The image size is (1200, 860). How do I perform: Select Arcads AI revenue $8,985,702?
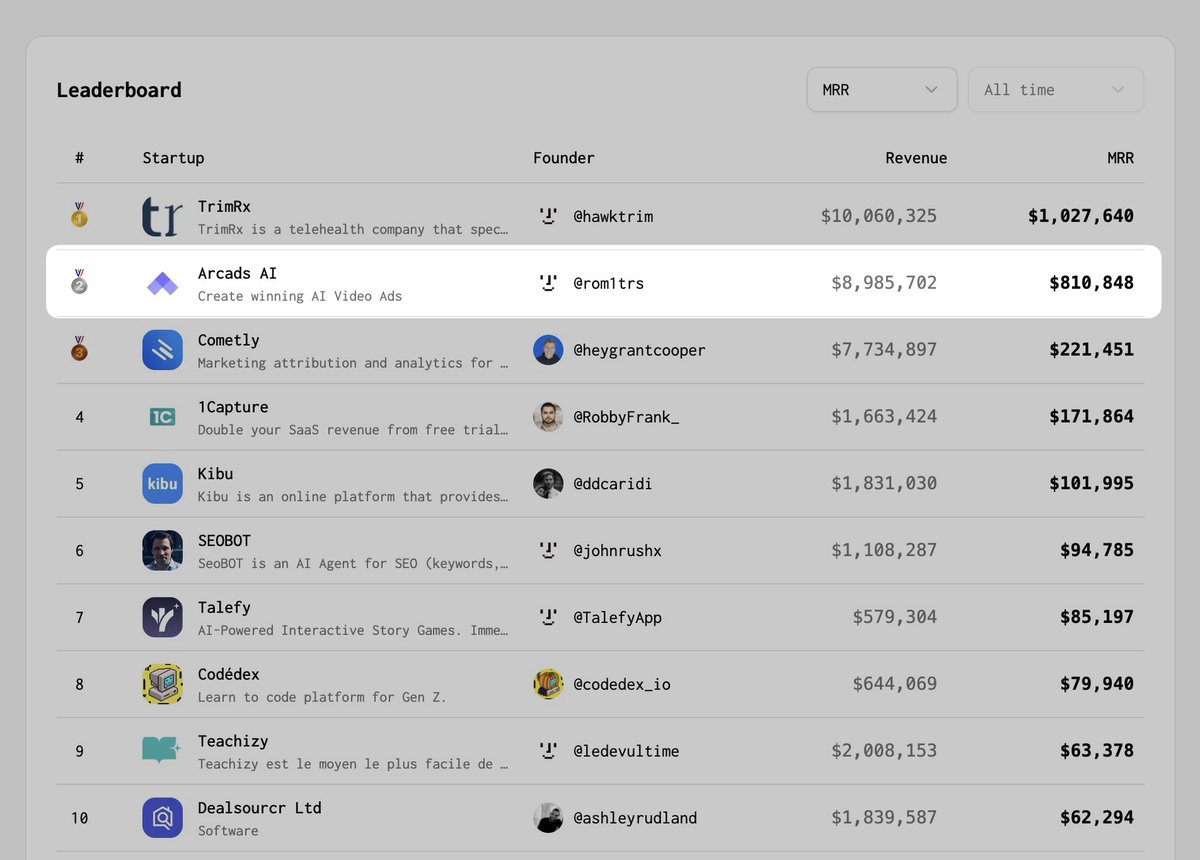[x=884, y=283]
